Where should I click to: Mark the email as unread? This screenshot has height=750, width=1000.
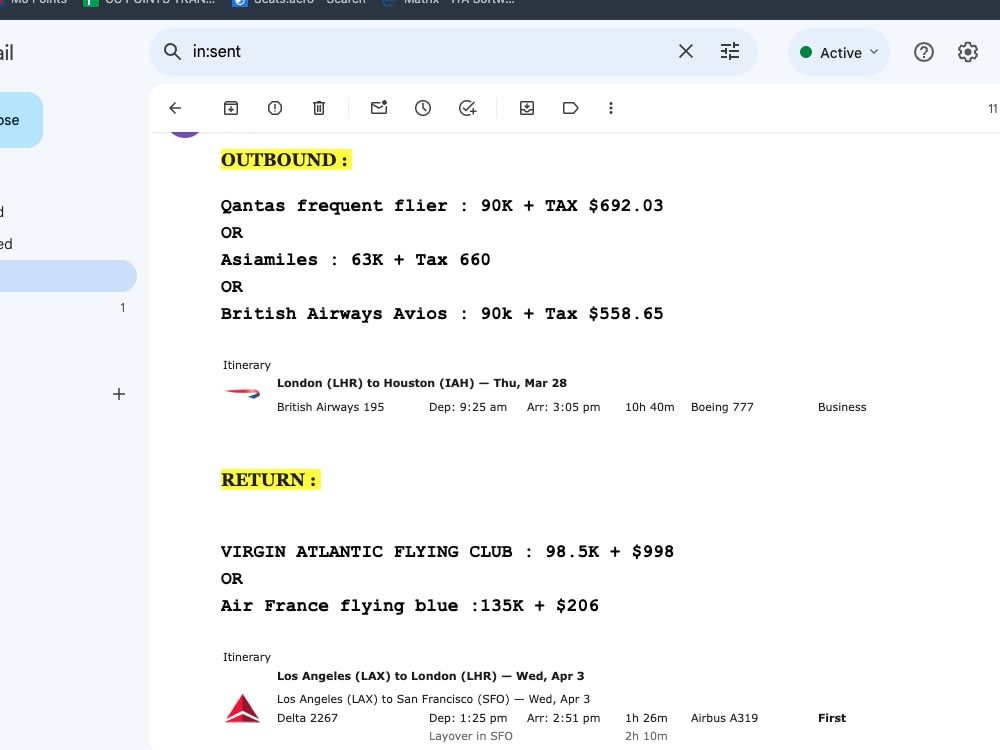pos(379,108)
